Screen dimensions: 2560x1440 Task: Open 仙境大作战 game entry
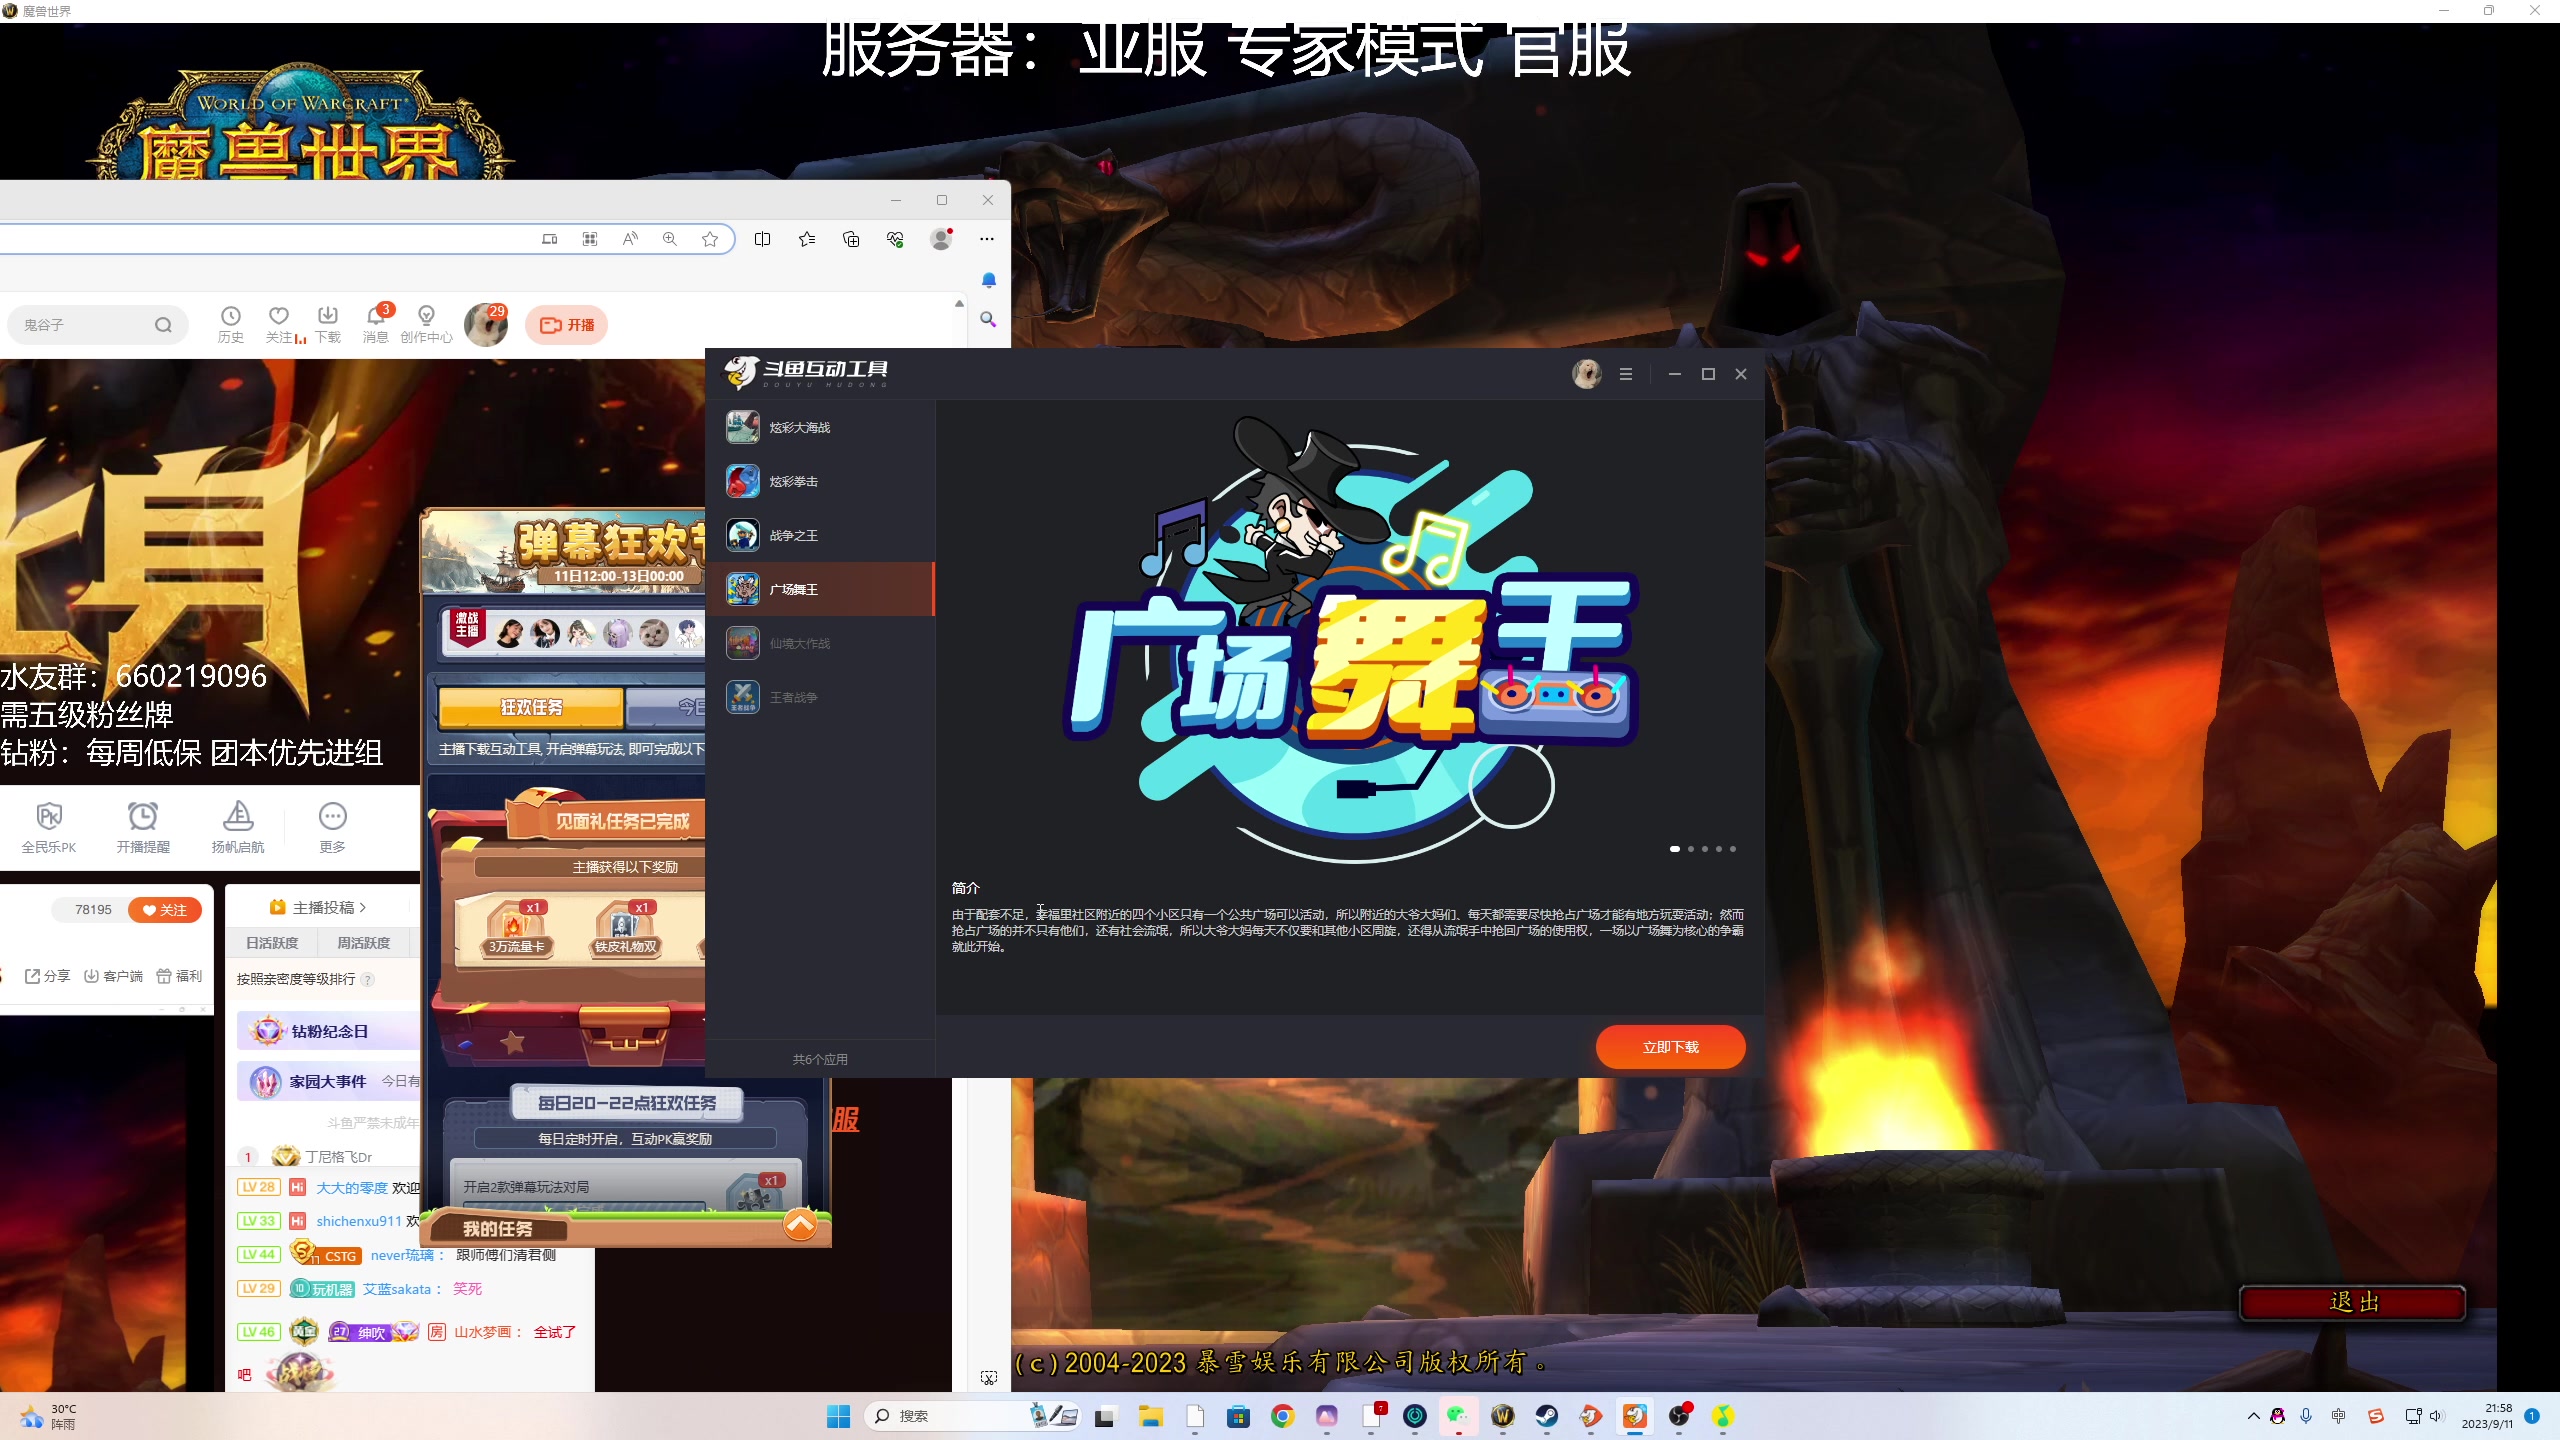[x=820, y=643]
